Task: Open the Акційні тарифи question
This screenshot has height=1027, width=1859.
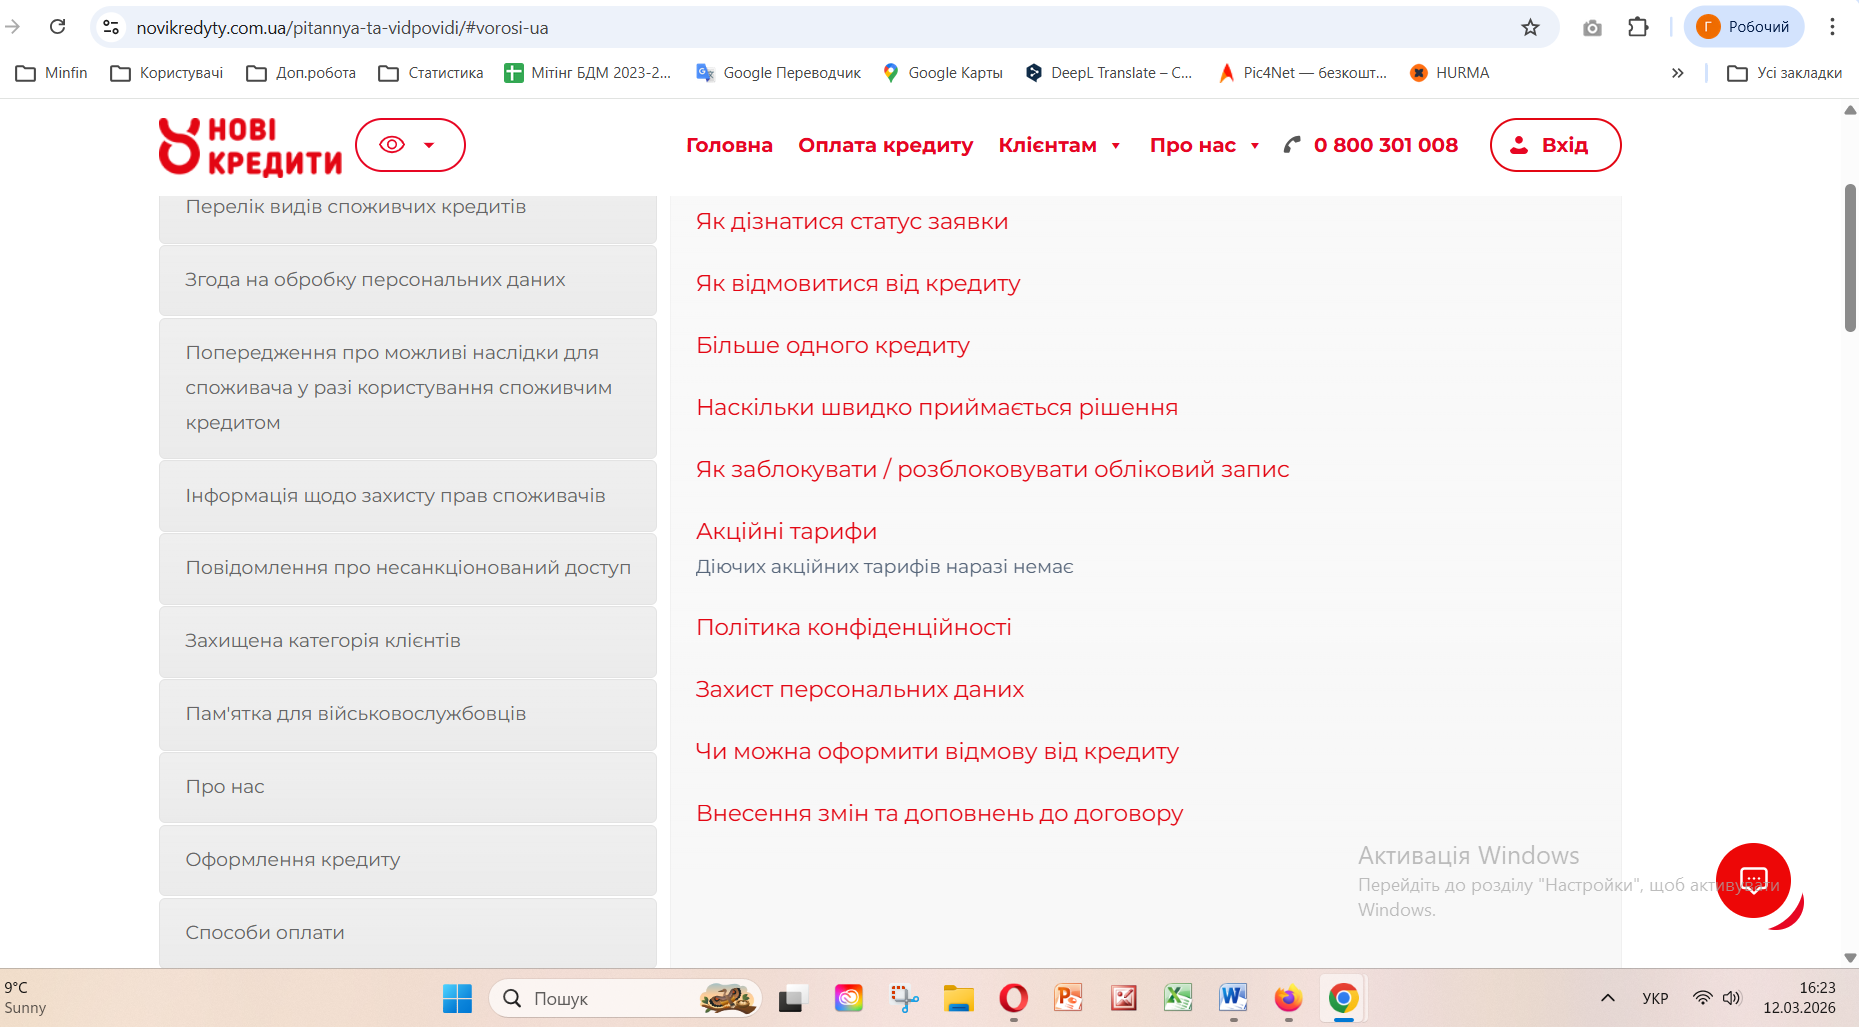Action: [787, 531]
